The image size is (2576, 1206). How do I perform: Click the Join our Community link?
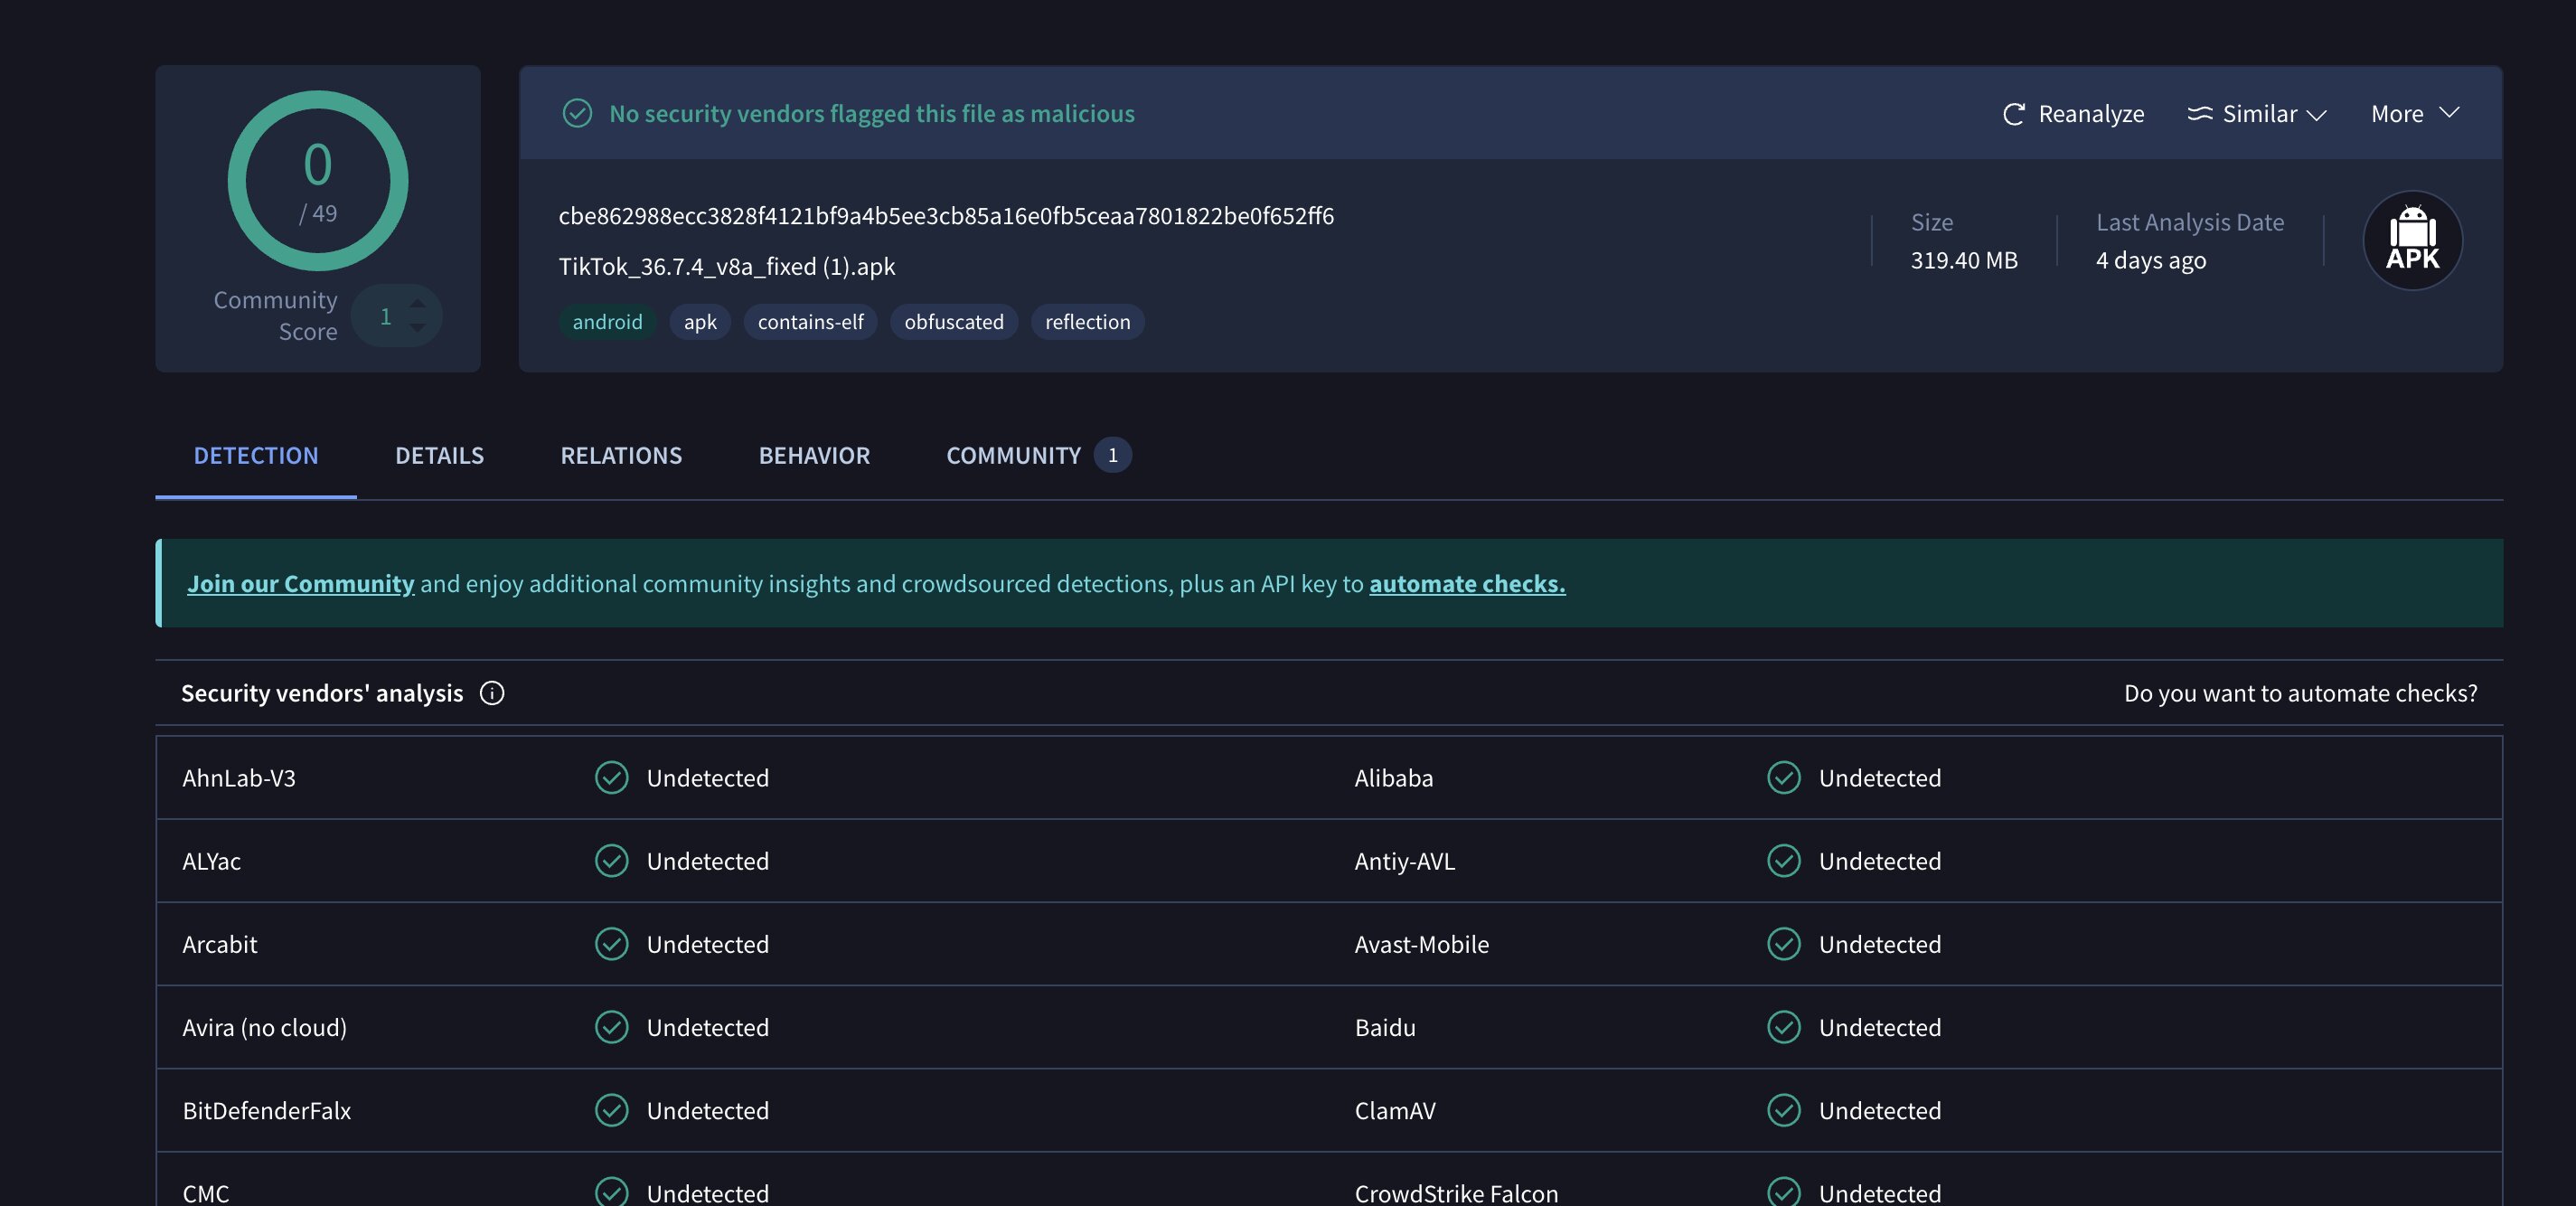click(300, 584)
